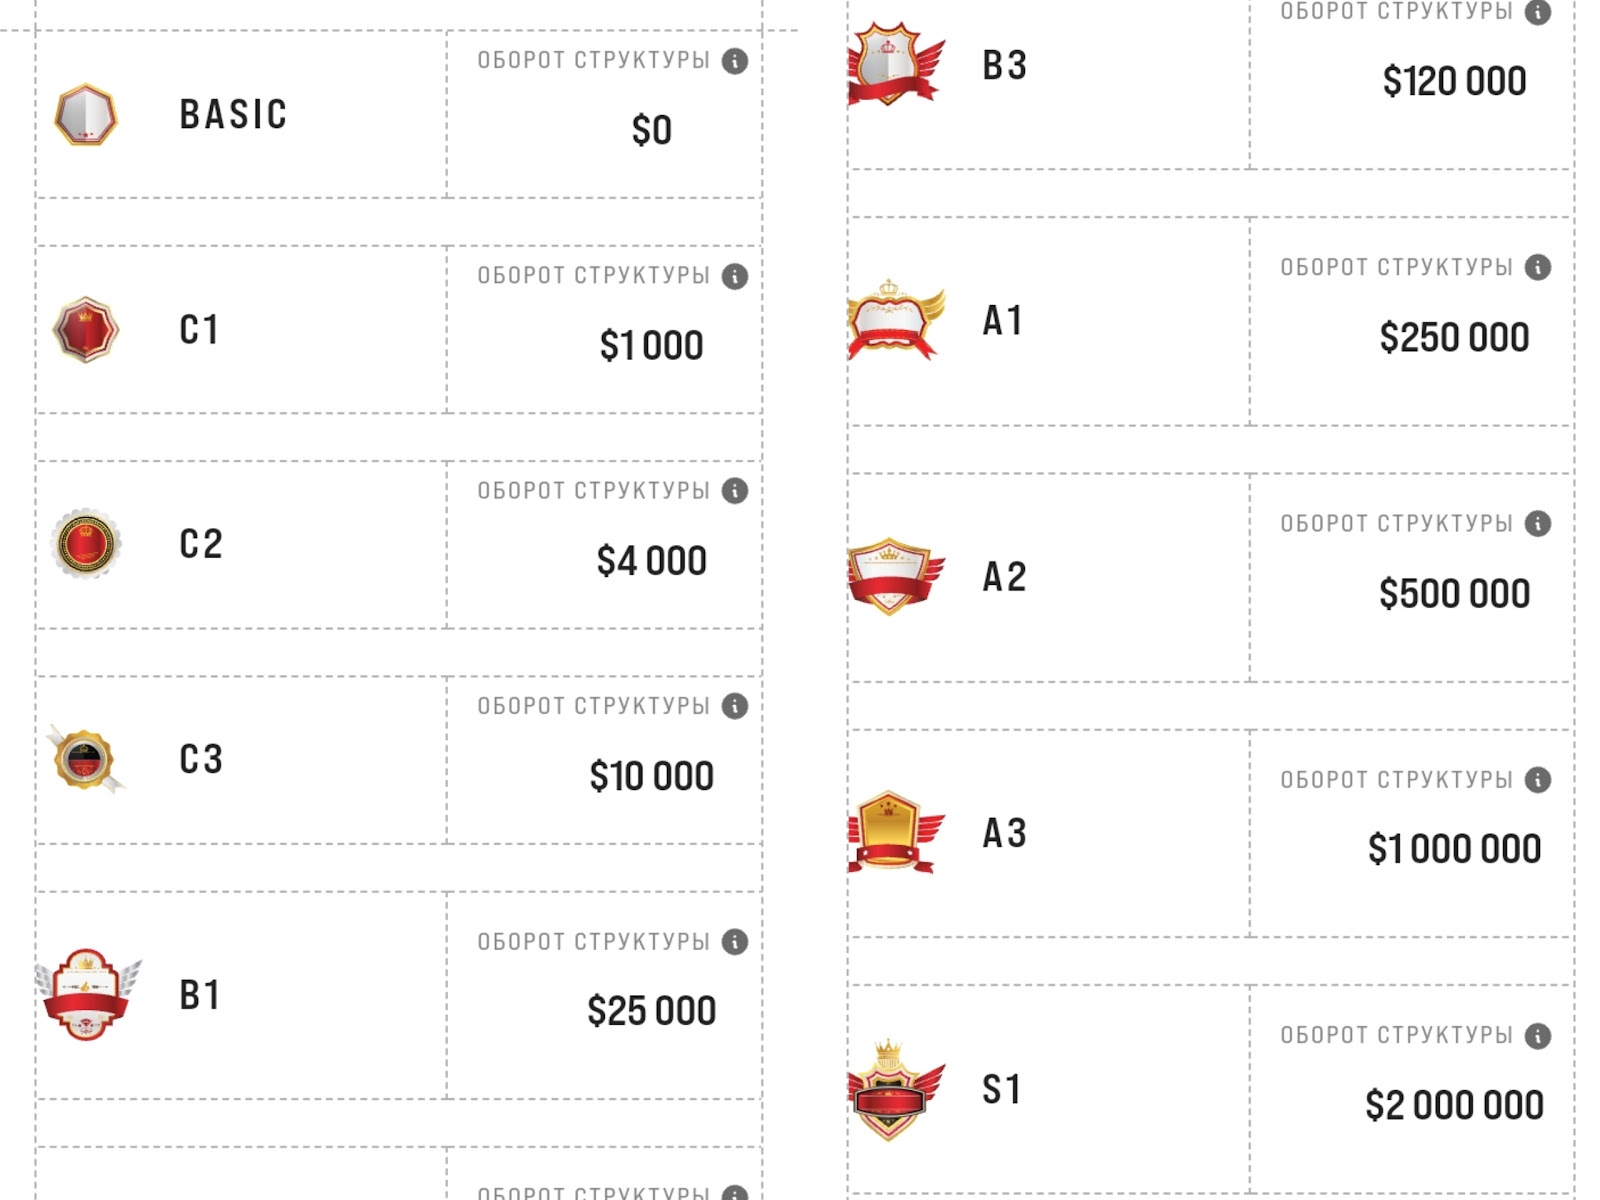Click the S1 crowned shield badge
Viewport: 1600px width, 1200px height.
pyautogui.click(x=894, y=1089)
